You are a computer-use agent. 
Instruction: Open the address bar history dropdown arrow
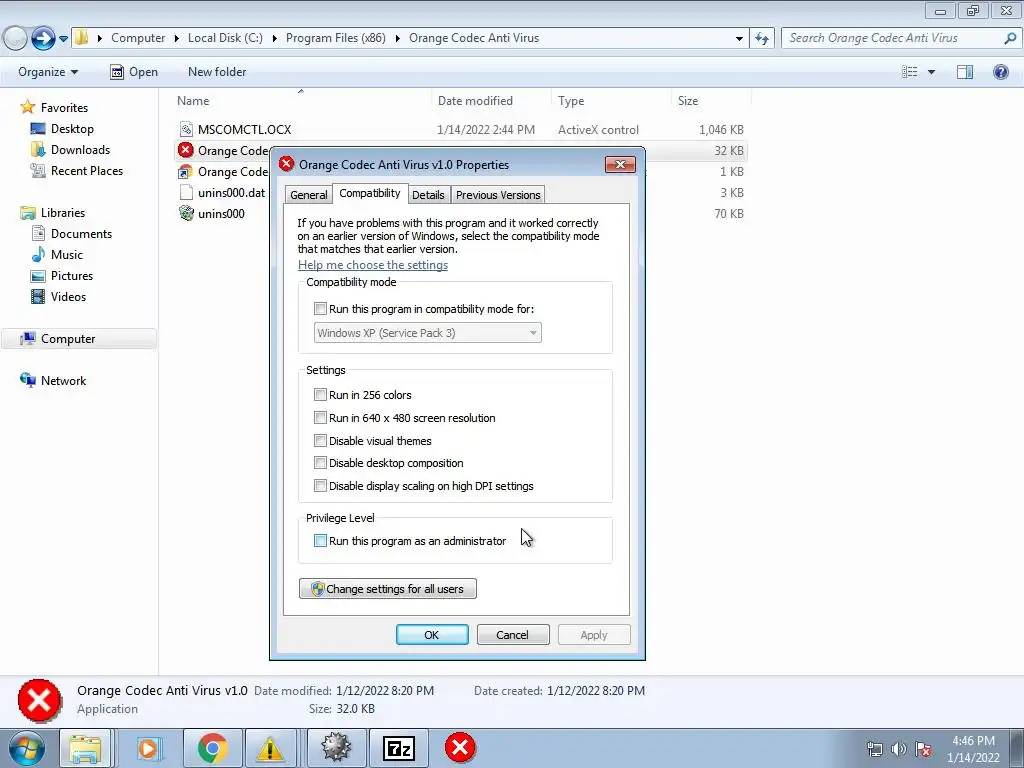coord(739,39)
